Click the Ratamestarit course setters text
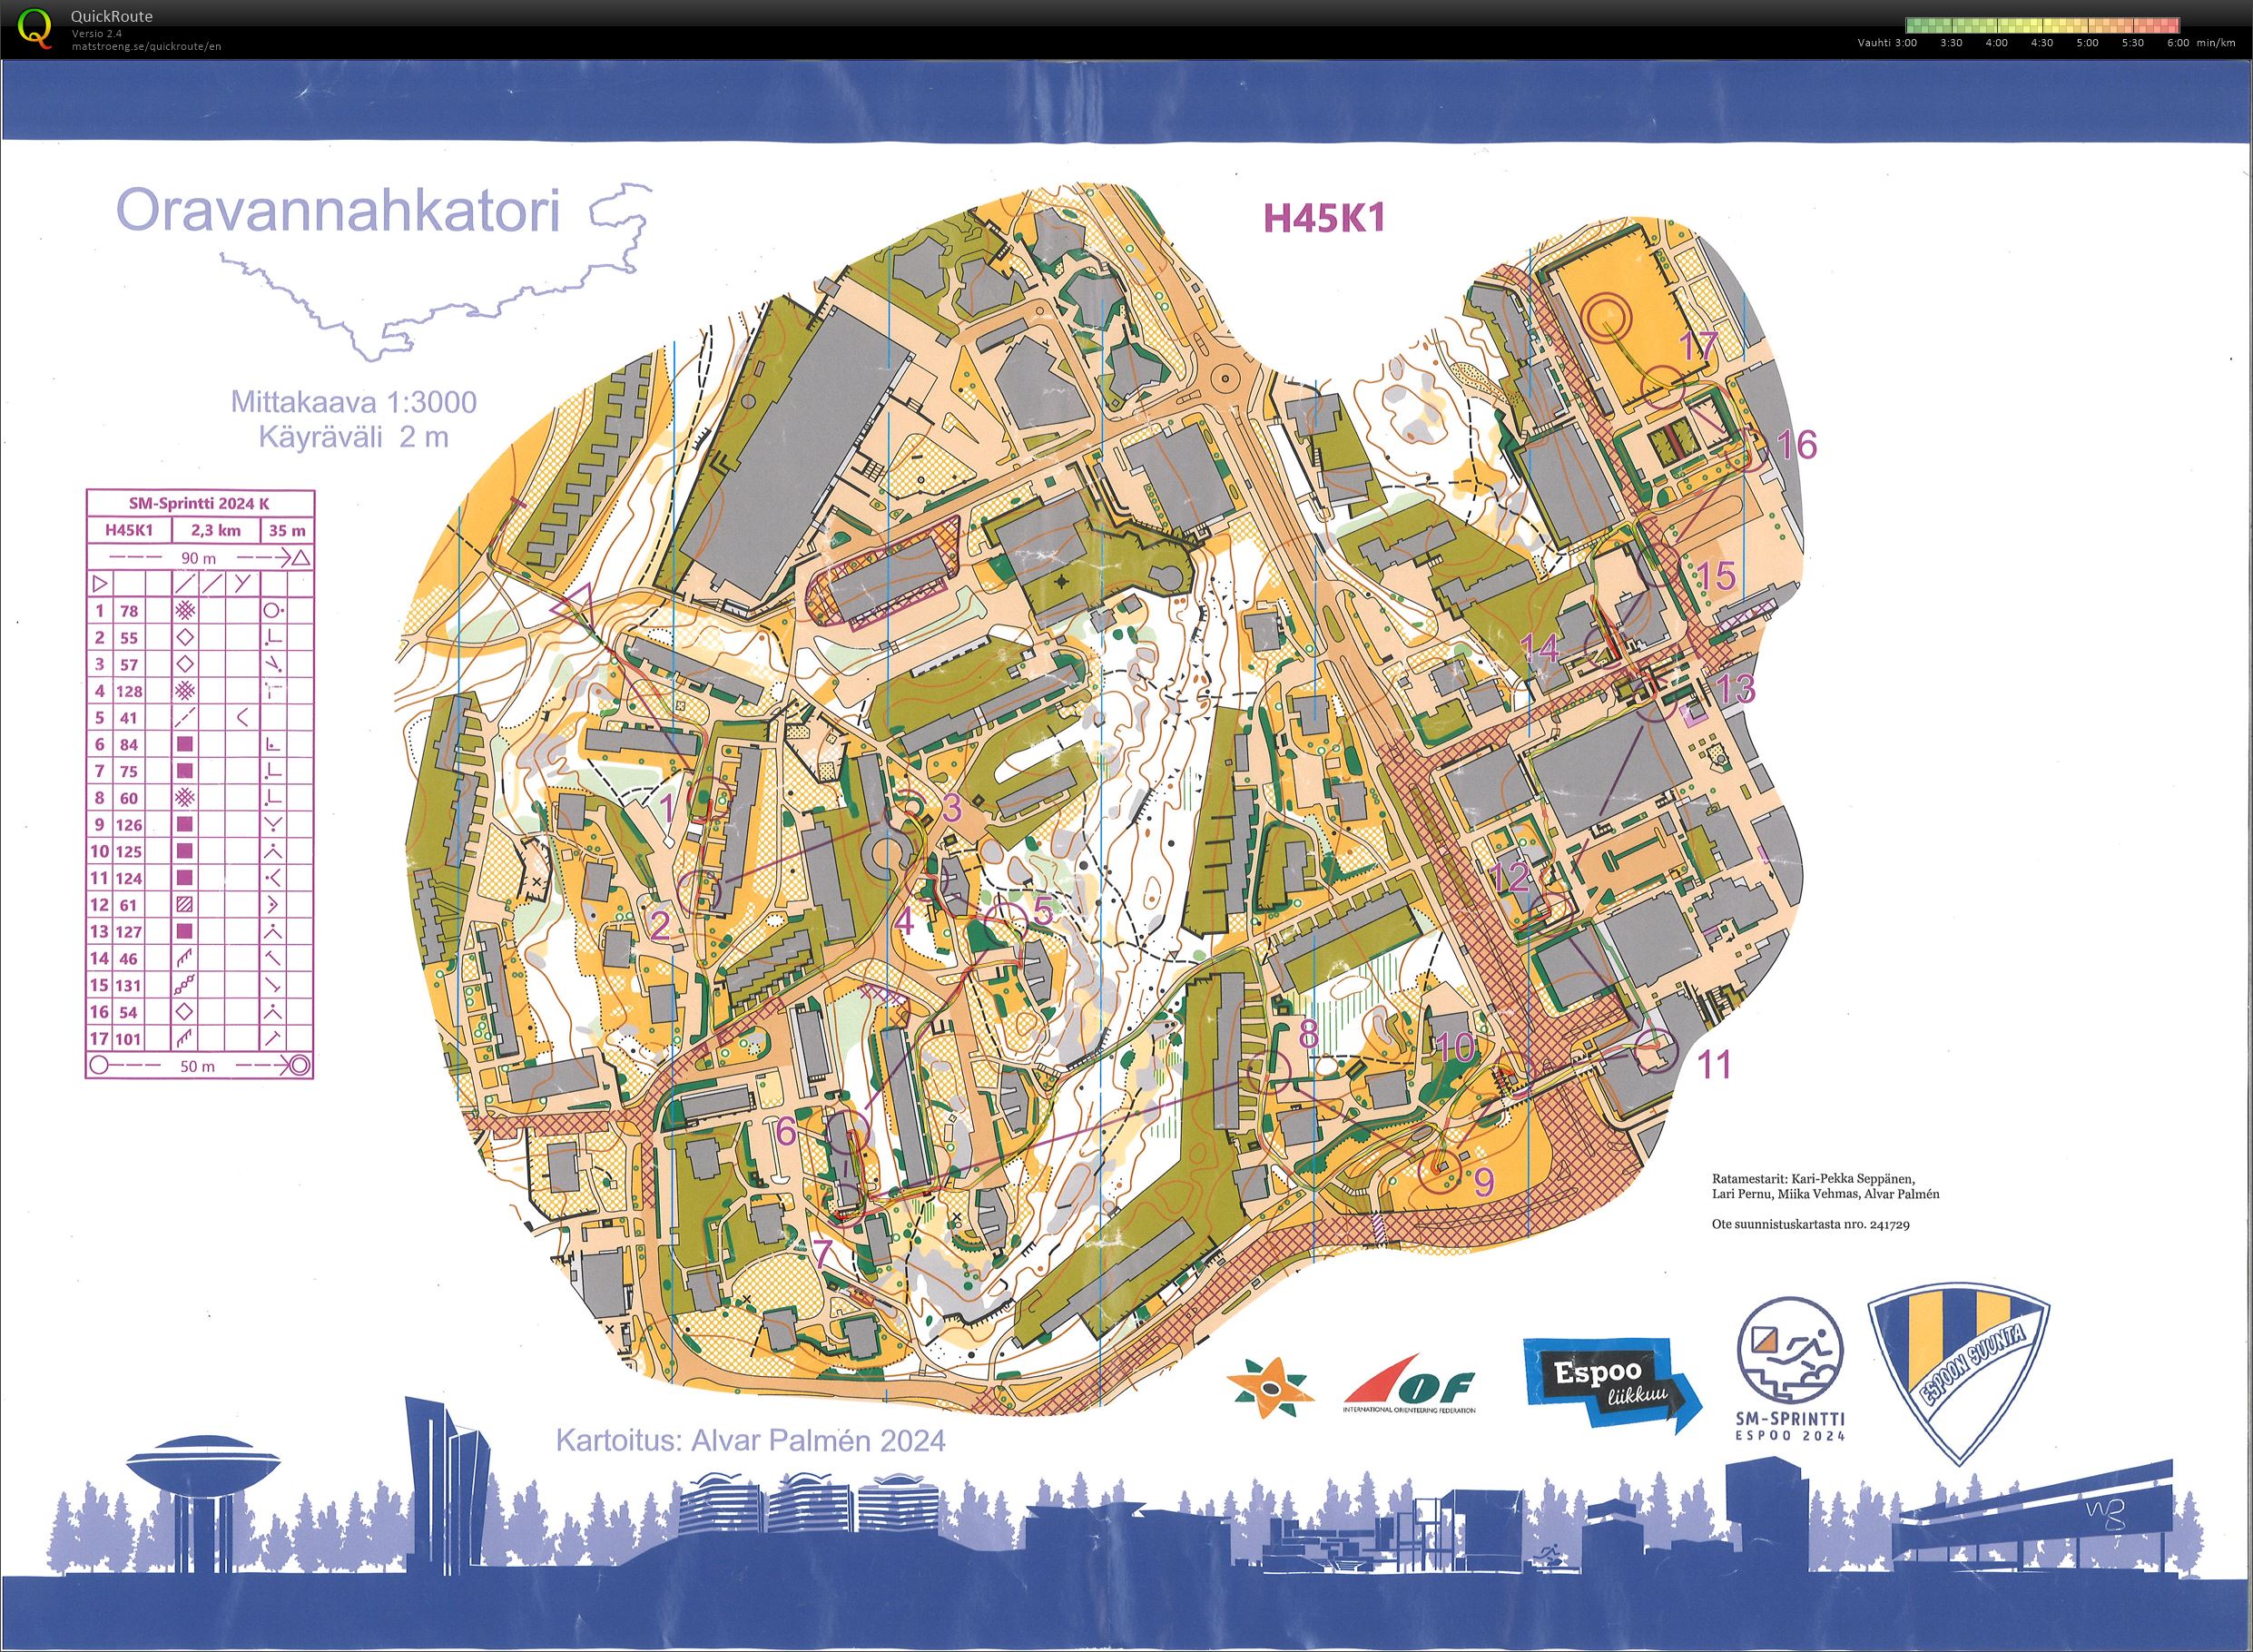Viewport: 2253px width, 1652px height. (x=1826, y=1186)
